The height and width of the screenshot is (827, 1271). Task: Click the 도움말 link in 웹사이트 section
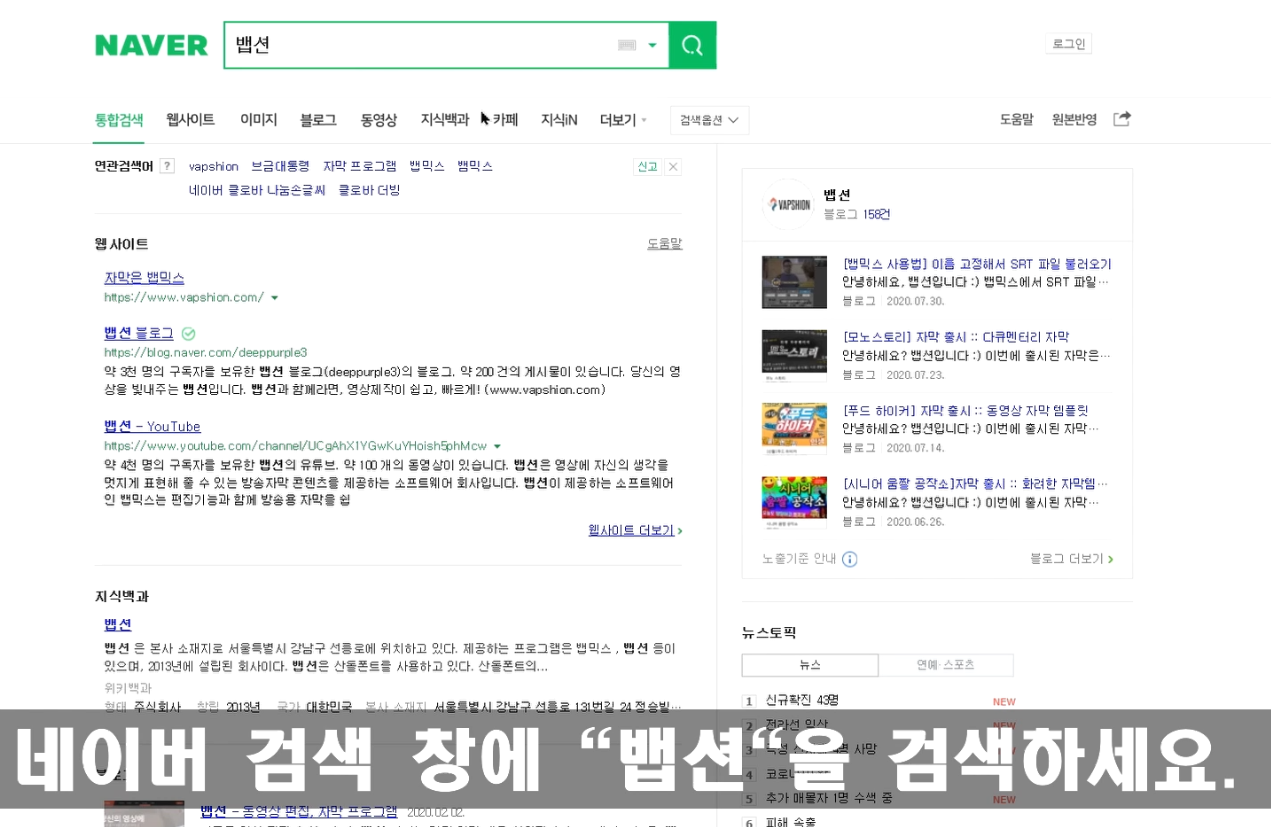[x=664, y=243]
